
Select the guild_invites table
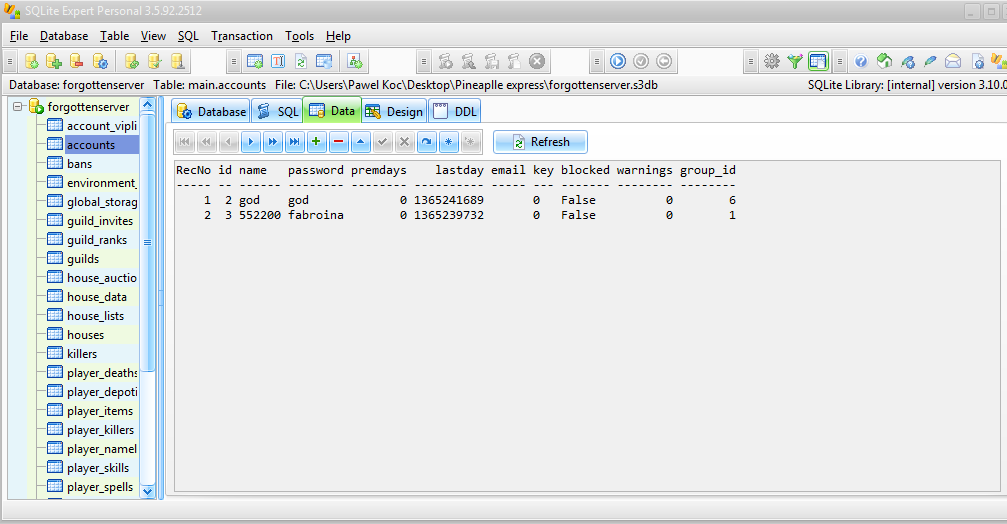click(x=100, y=221)
